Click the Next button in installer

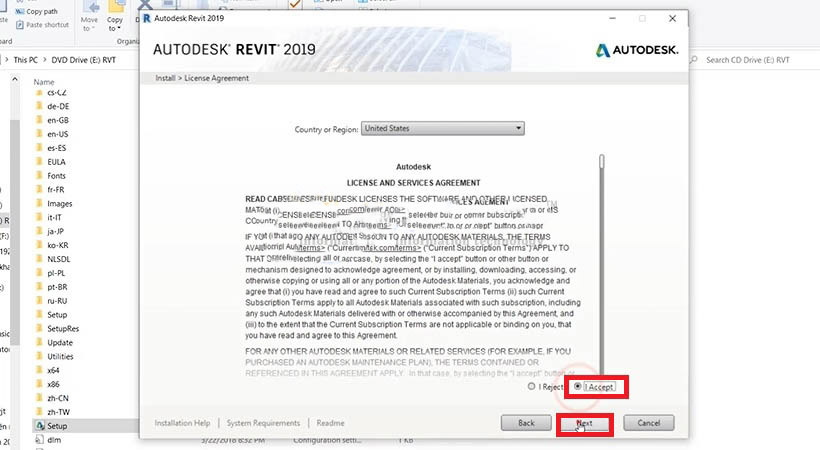pos(584,423)
